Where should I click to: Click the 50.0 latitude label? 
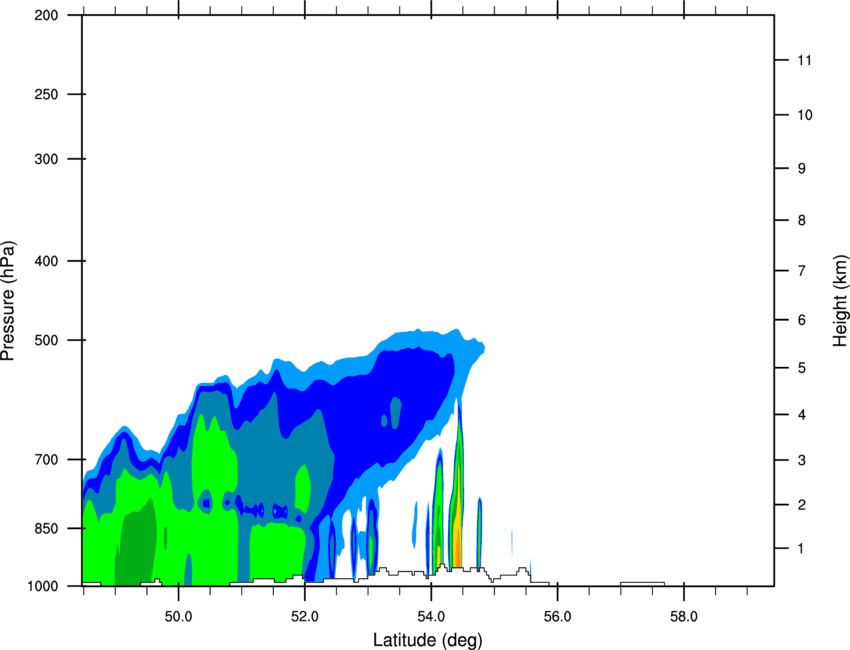point(178,616)
